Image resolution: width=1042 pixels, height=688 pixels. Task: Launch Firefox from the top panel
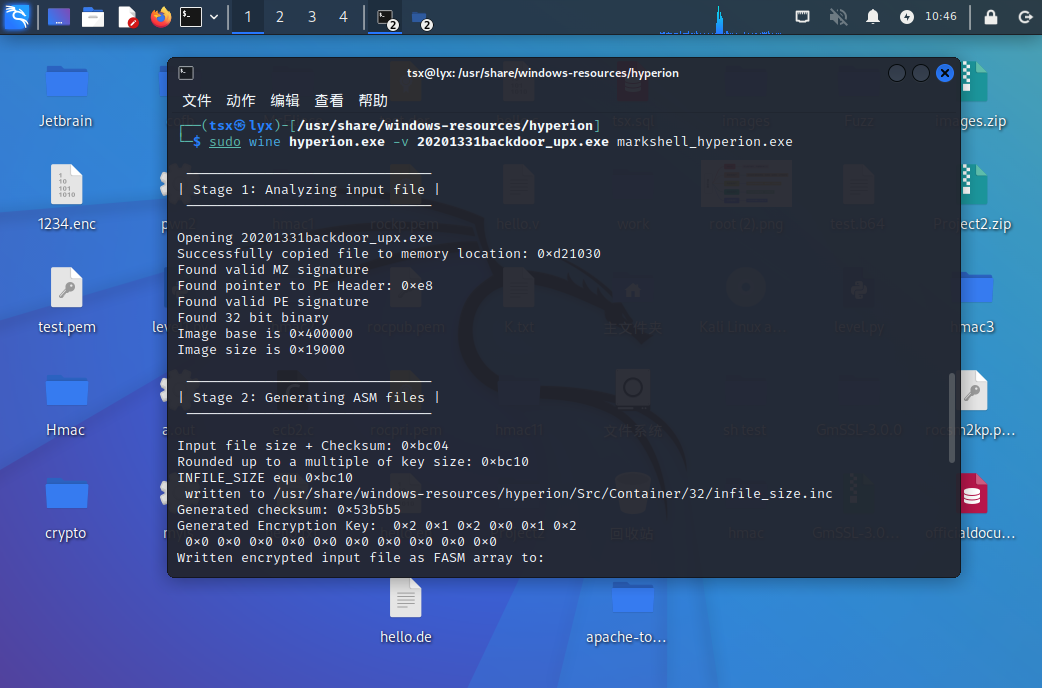pyautogui.click(x=161, y=17)
